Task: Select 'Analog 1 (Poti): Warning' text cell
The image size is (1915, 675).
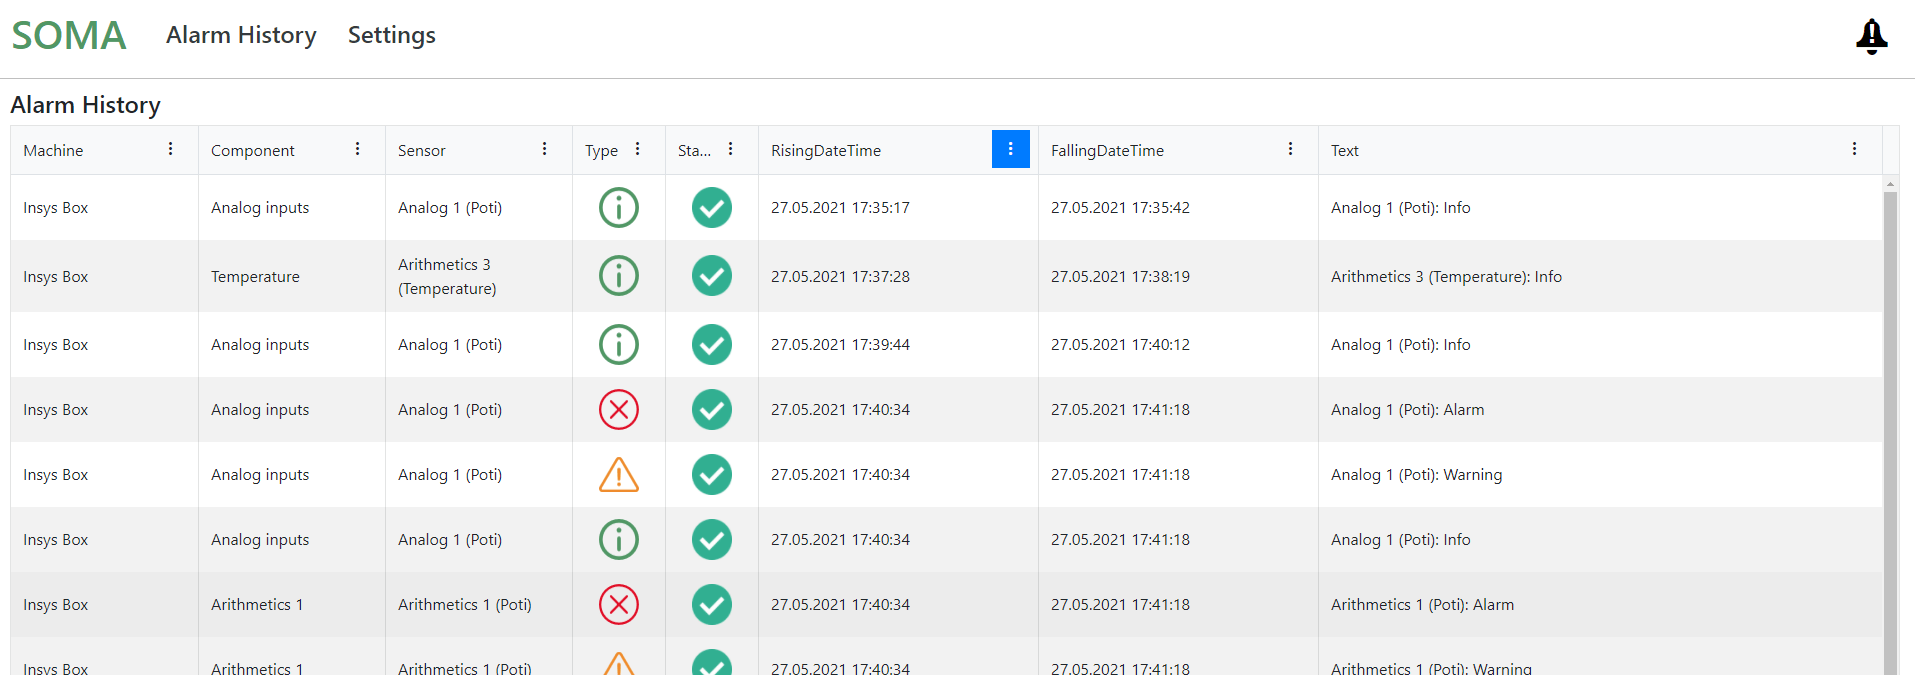Action: pos(1416,475)
